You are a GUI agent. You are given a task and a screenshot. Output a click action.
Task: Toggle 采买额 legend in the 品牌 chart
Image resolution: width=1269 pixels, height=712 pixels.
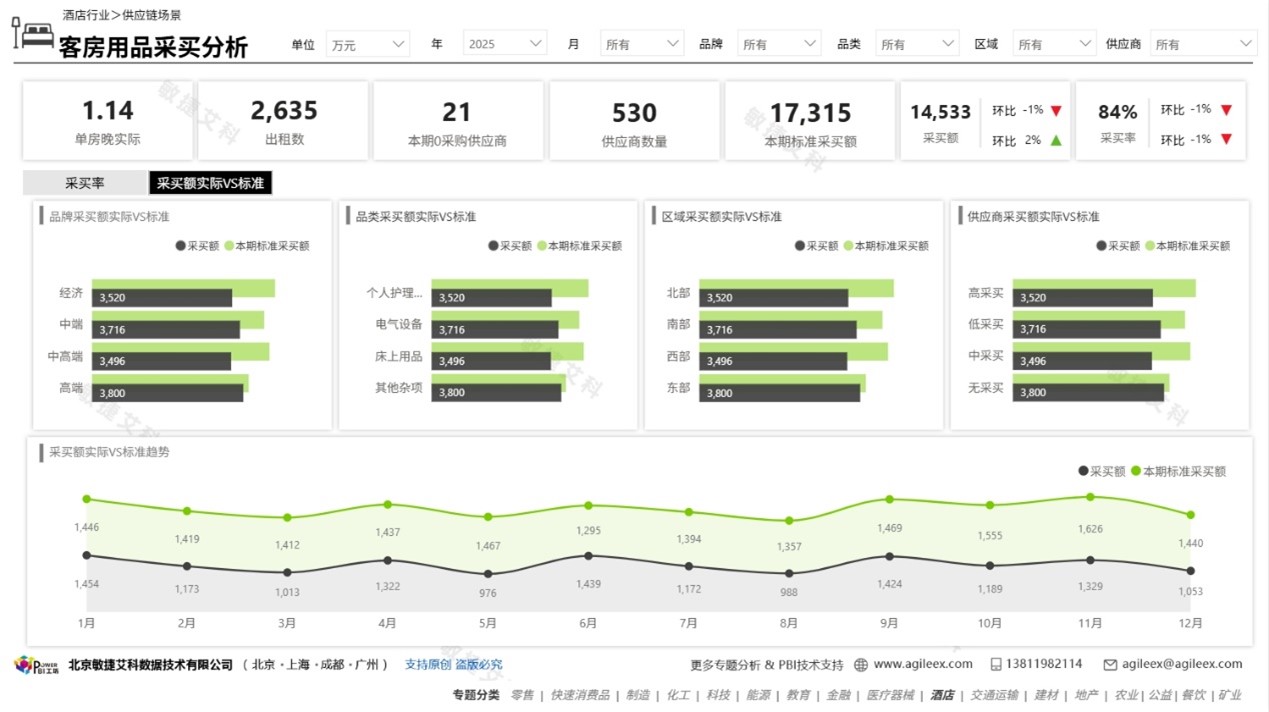(198, 246)
